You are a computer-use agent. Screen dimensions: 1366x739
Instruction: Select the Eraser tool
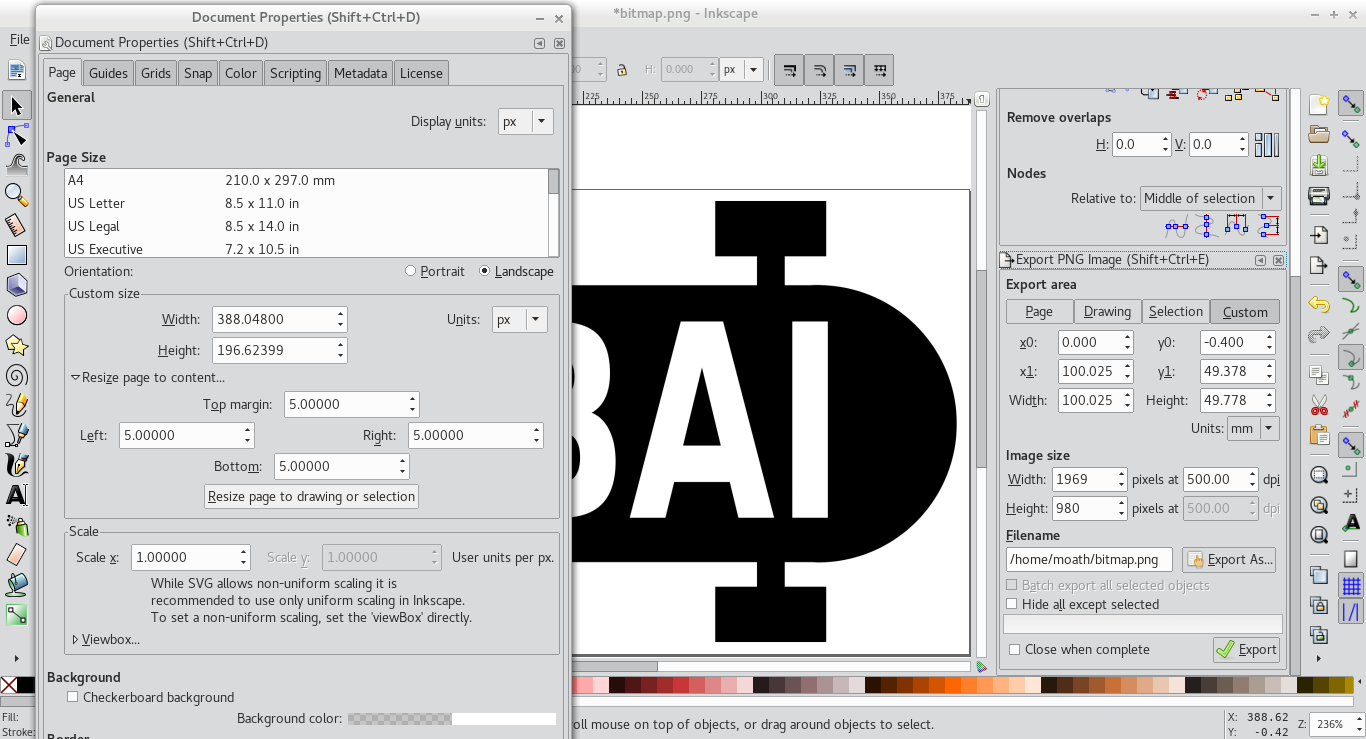pos(16,554)
